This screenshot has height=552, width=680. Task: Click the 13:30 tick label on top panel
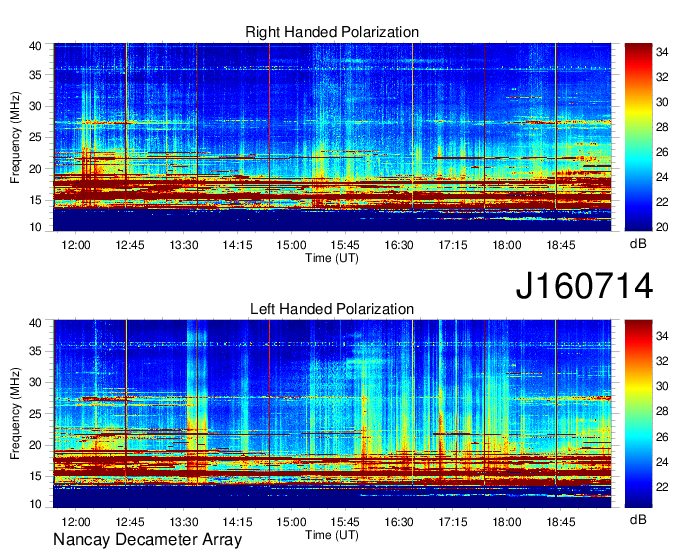click(184, 245)
